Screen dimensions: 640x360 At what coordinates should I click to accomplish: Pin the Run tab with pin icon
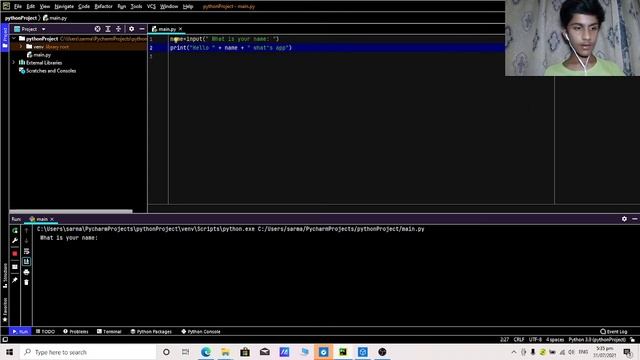coord(15,280)
